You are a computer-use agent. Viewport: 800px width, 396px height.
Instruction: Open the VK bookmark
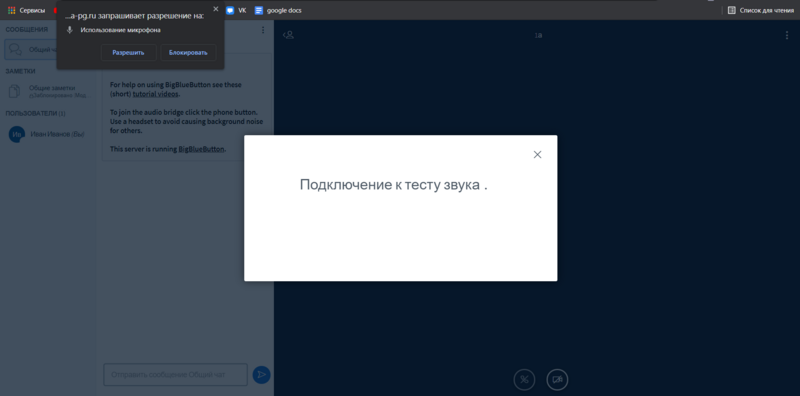pos(236,10)
